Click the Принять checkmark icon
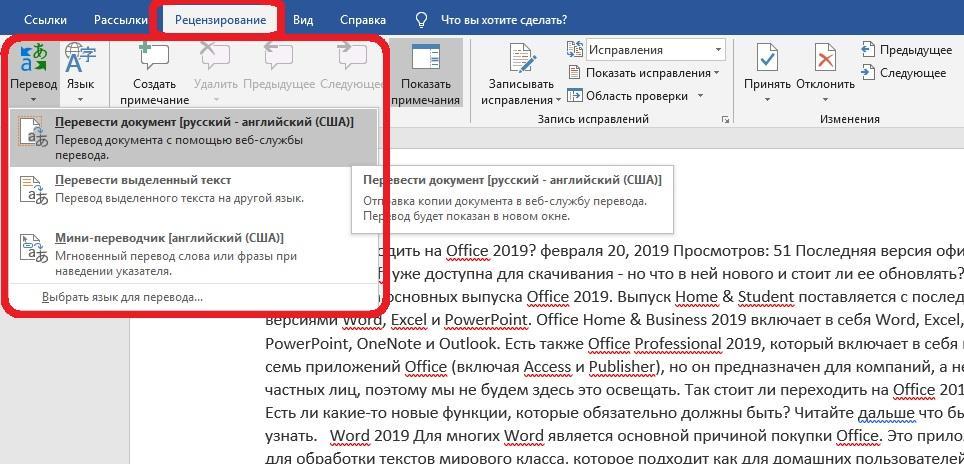The width and height of the screenshot is (964, 464). click(767, 59)
